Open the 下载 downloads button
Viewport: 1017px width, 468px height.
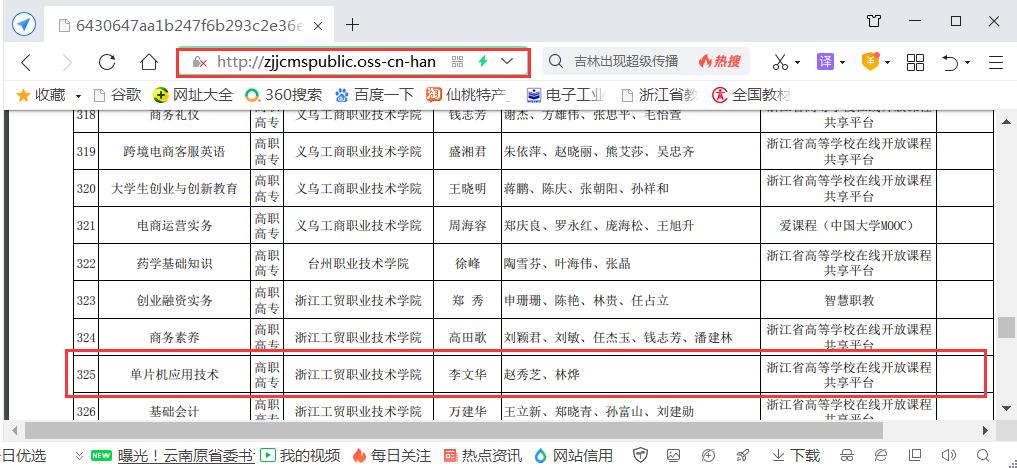pyautogui.click(x=796, y=455)
